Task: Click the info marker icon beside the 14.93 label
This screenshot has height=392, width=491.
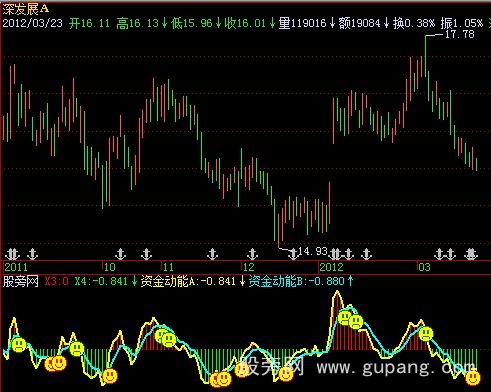Action: [293, 254]
